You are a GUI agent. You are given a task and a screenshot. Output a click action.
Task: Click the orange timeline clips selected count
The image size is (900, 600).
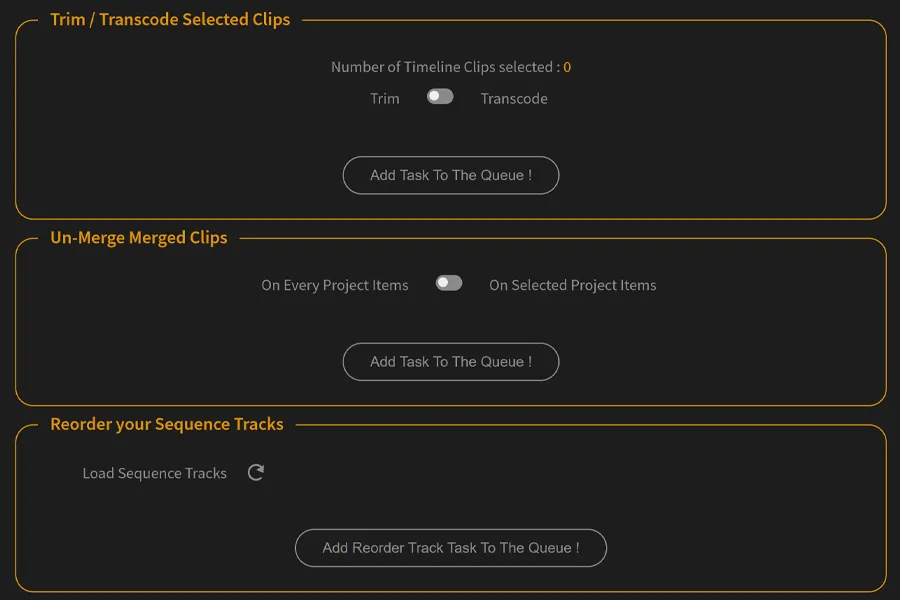566,67
